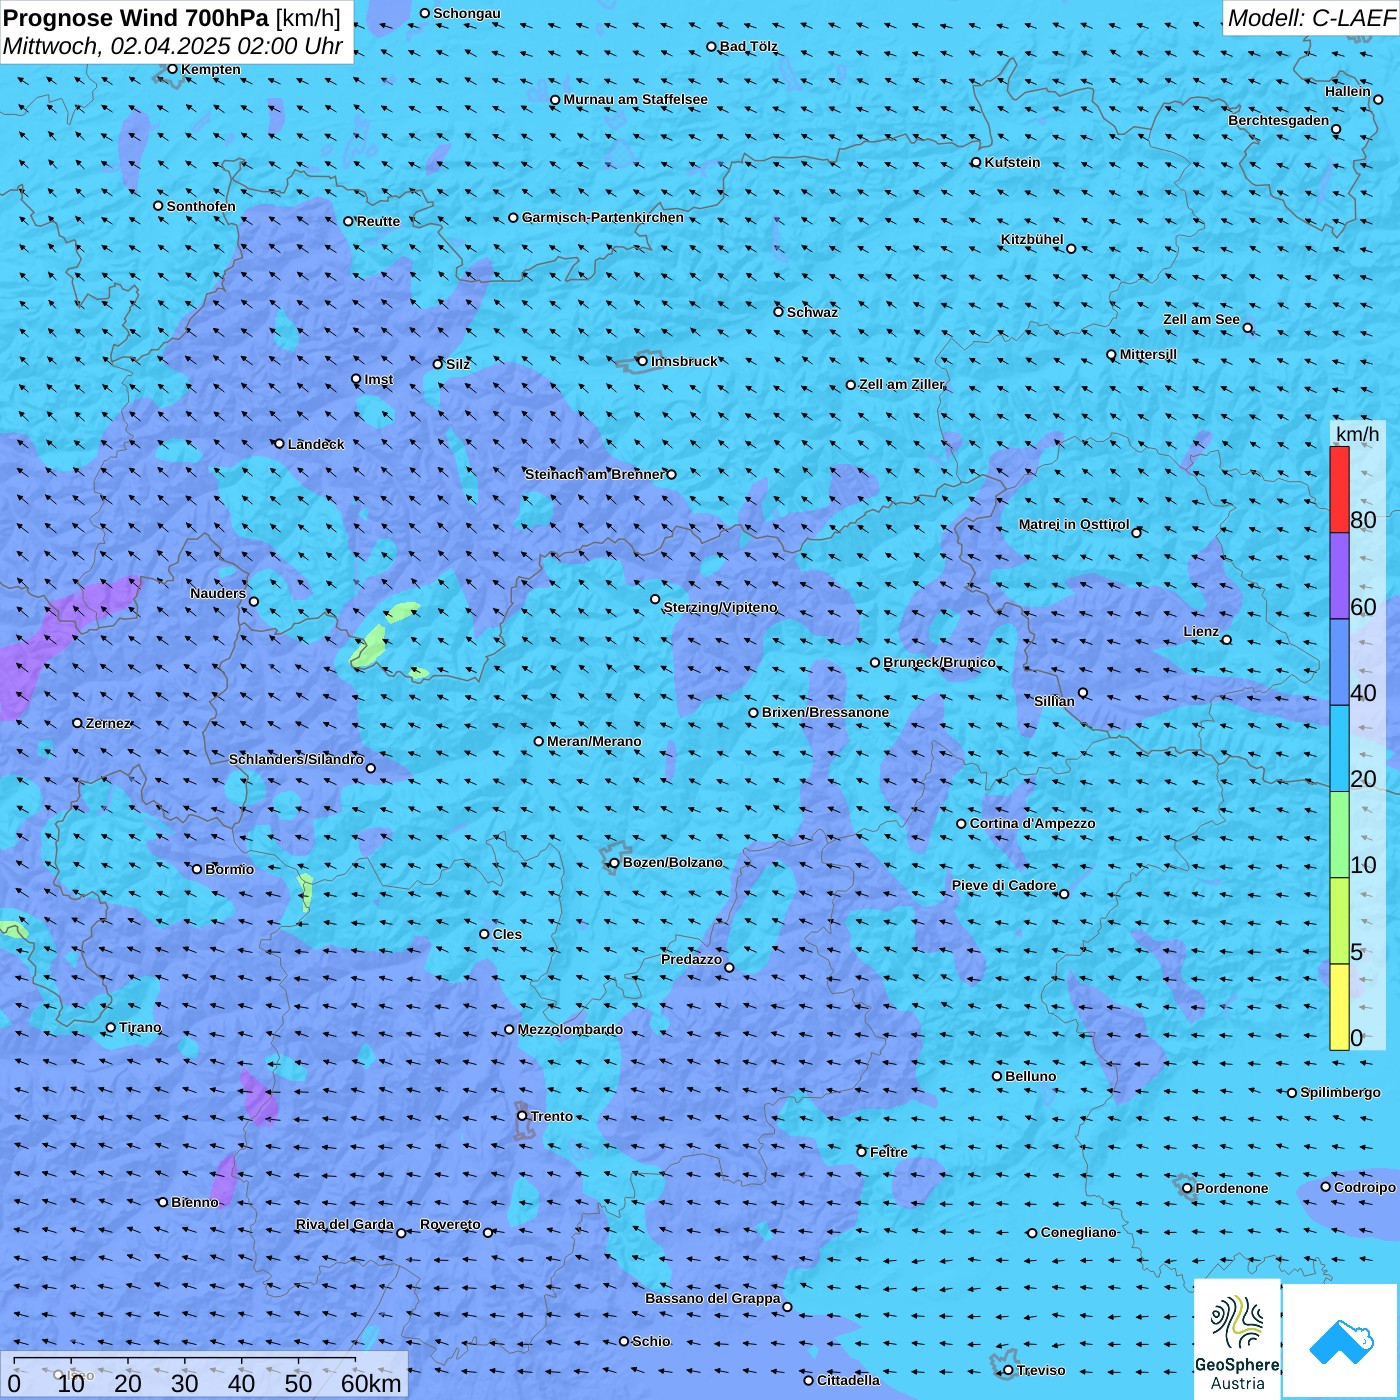This screenshot has width=1400, height=1400.
Task: Click the Lienz location marker
Action: pos(1227,640)
